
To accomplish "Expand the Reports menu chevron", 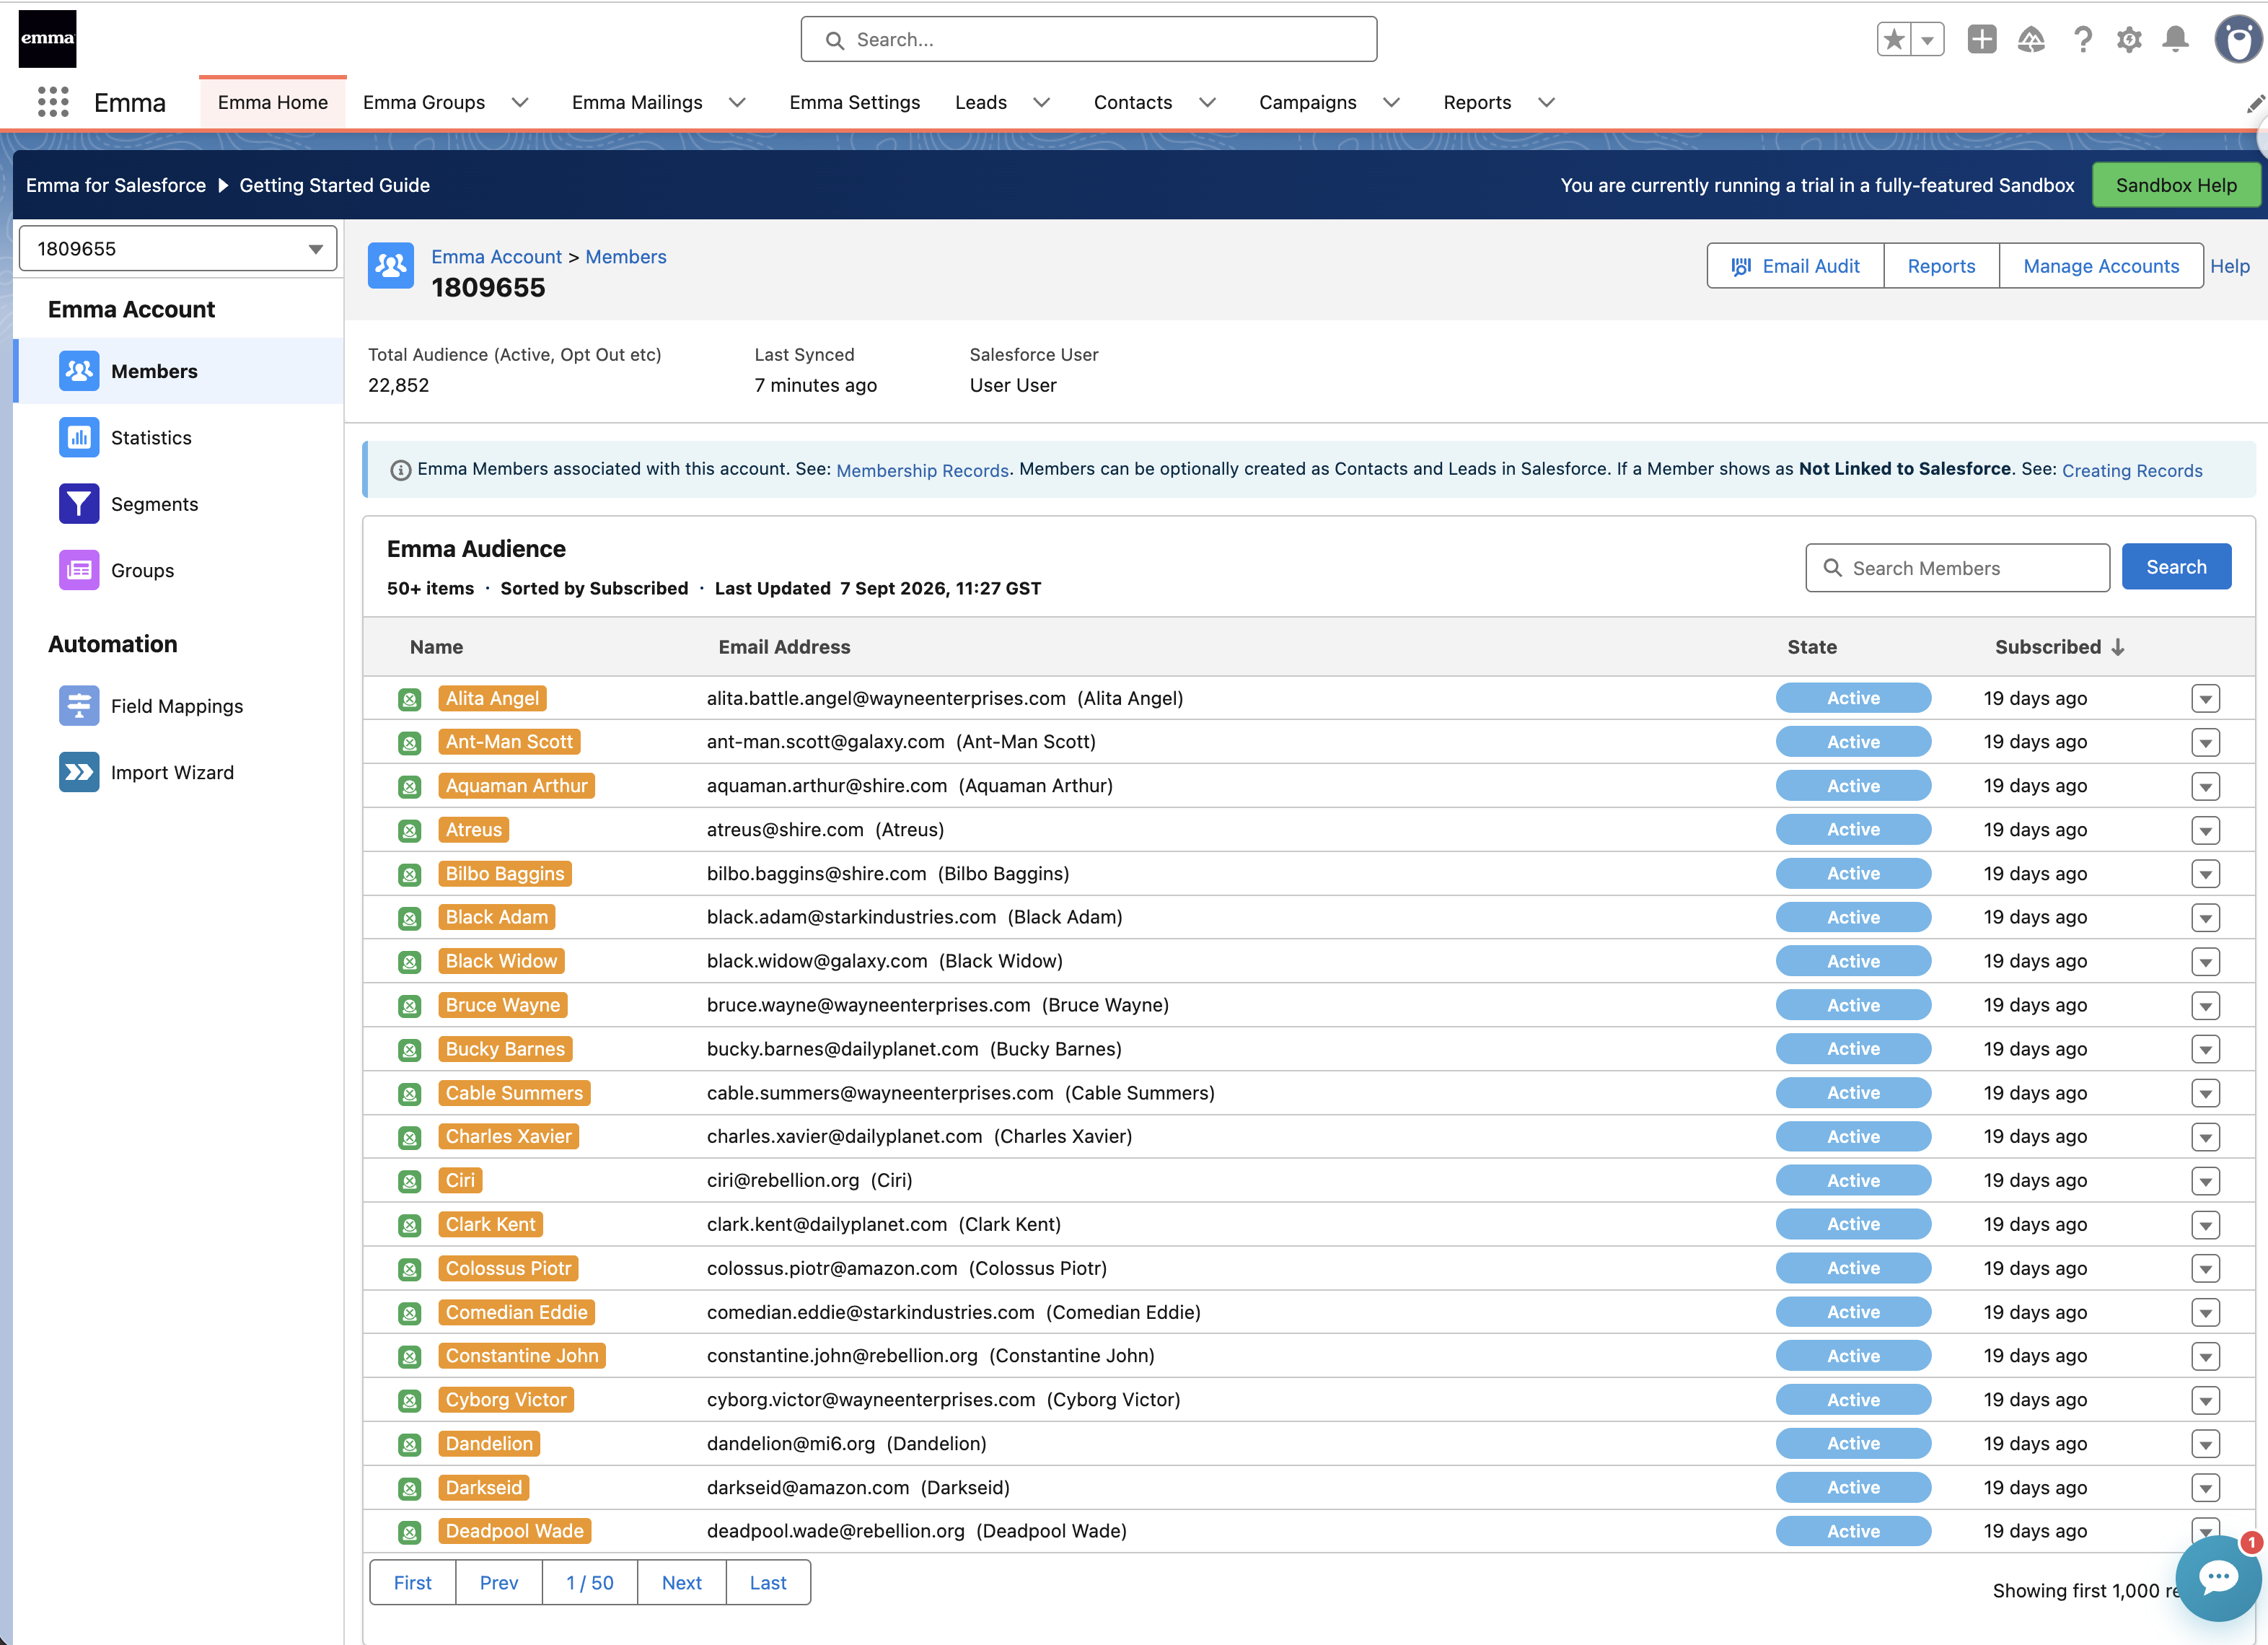I will [1546, 103].
